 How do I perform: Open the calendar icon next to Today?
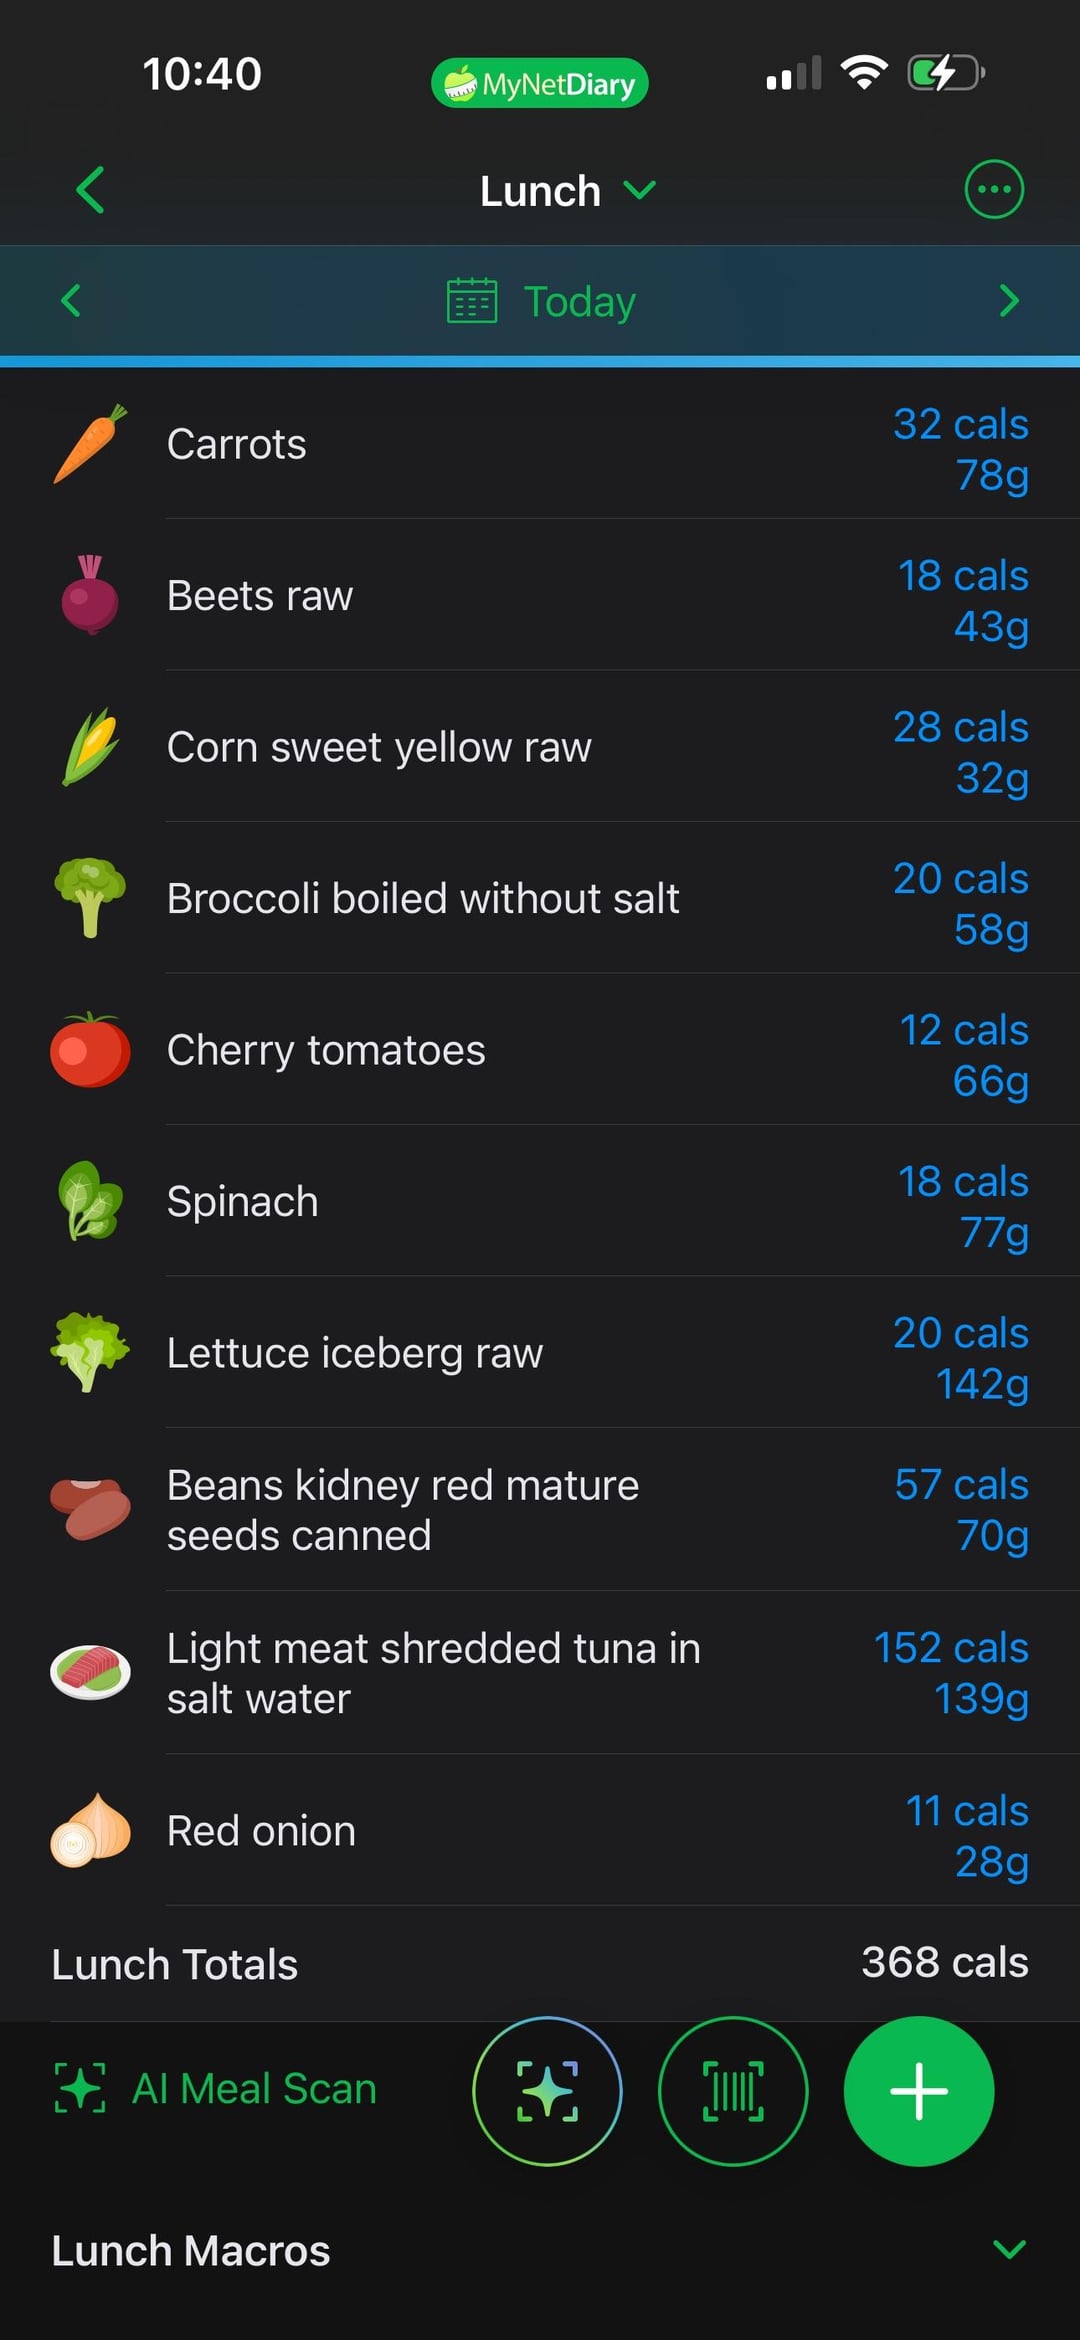pyautogui.click(x=471, y=301)
